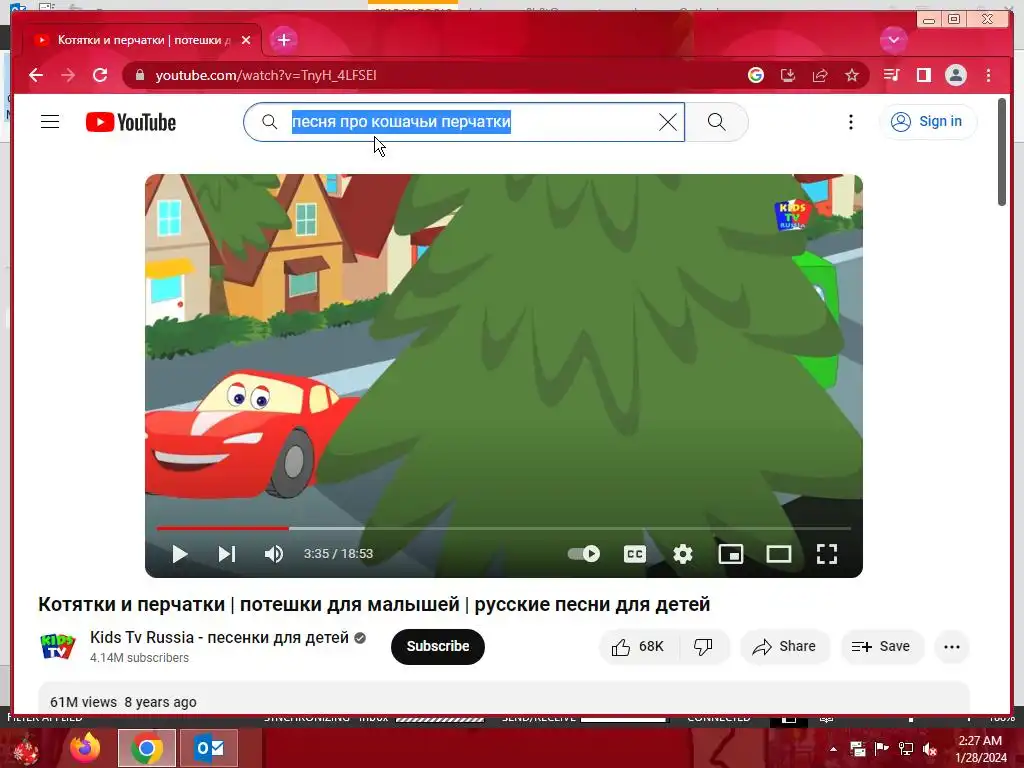Seek on the video progress bar

pos(504,528)
